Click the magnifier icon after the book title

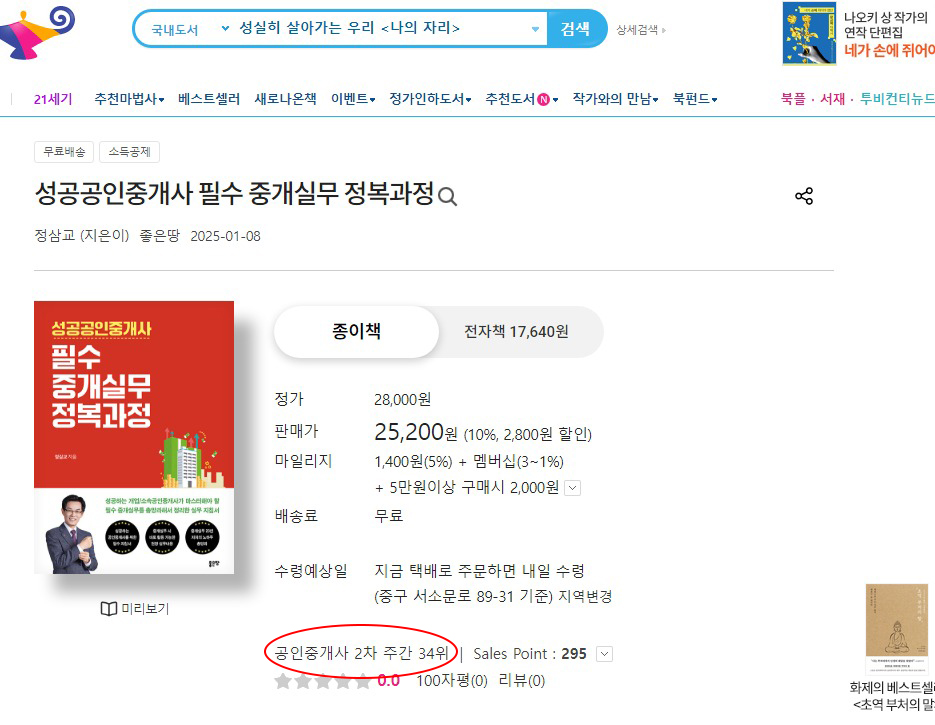pyautogui.click(x=447, y=197)
